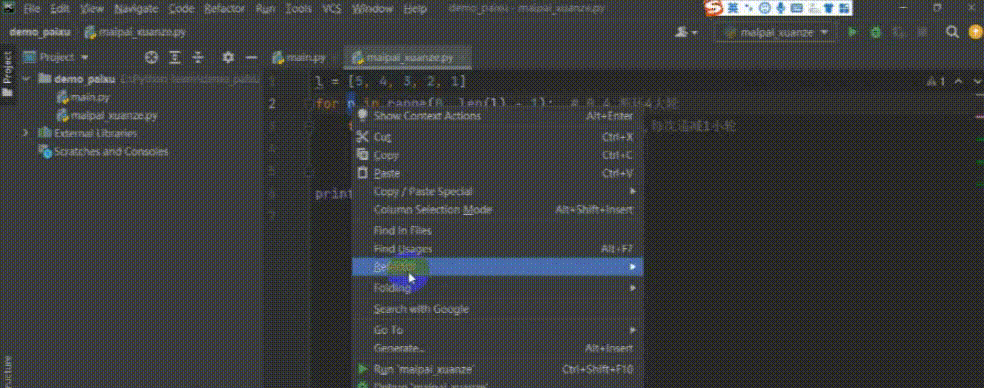The image size is (984, 388).
Task: Open the VCS menu
Action: pos(331,9)
